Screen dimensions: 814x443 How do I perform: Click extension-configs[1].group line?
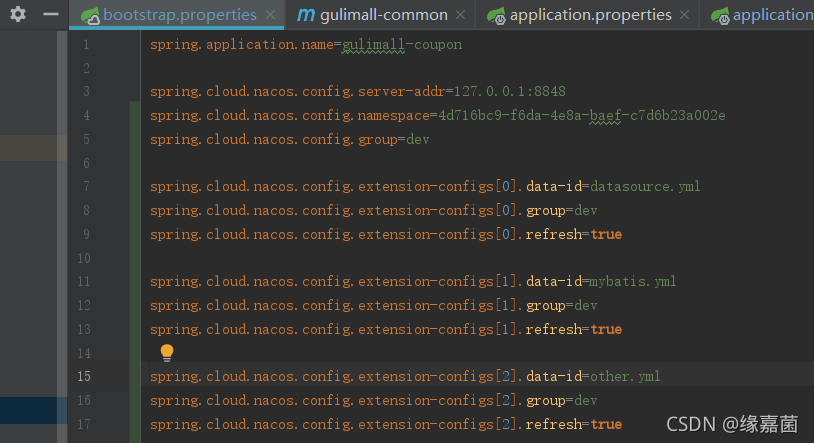(374, 305)
